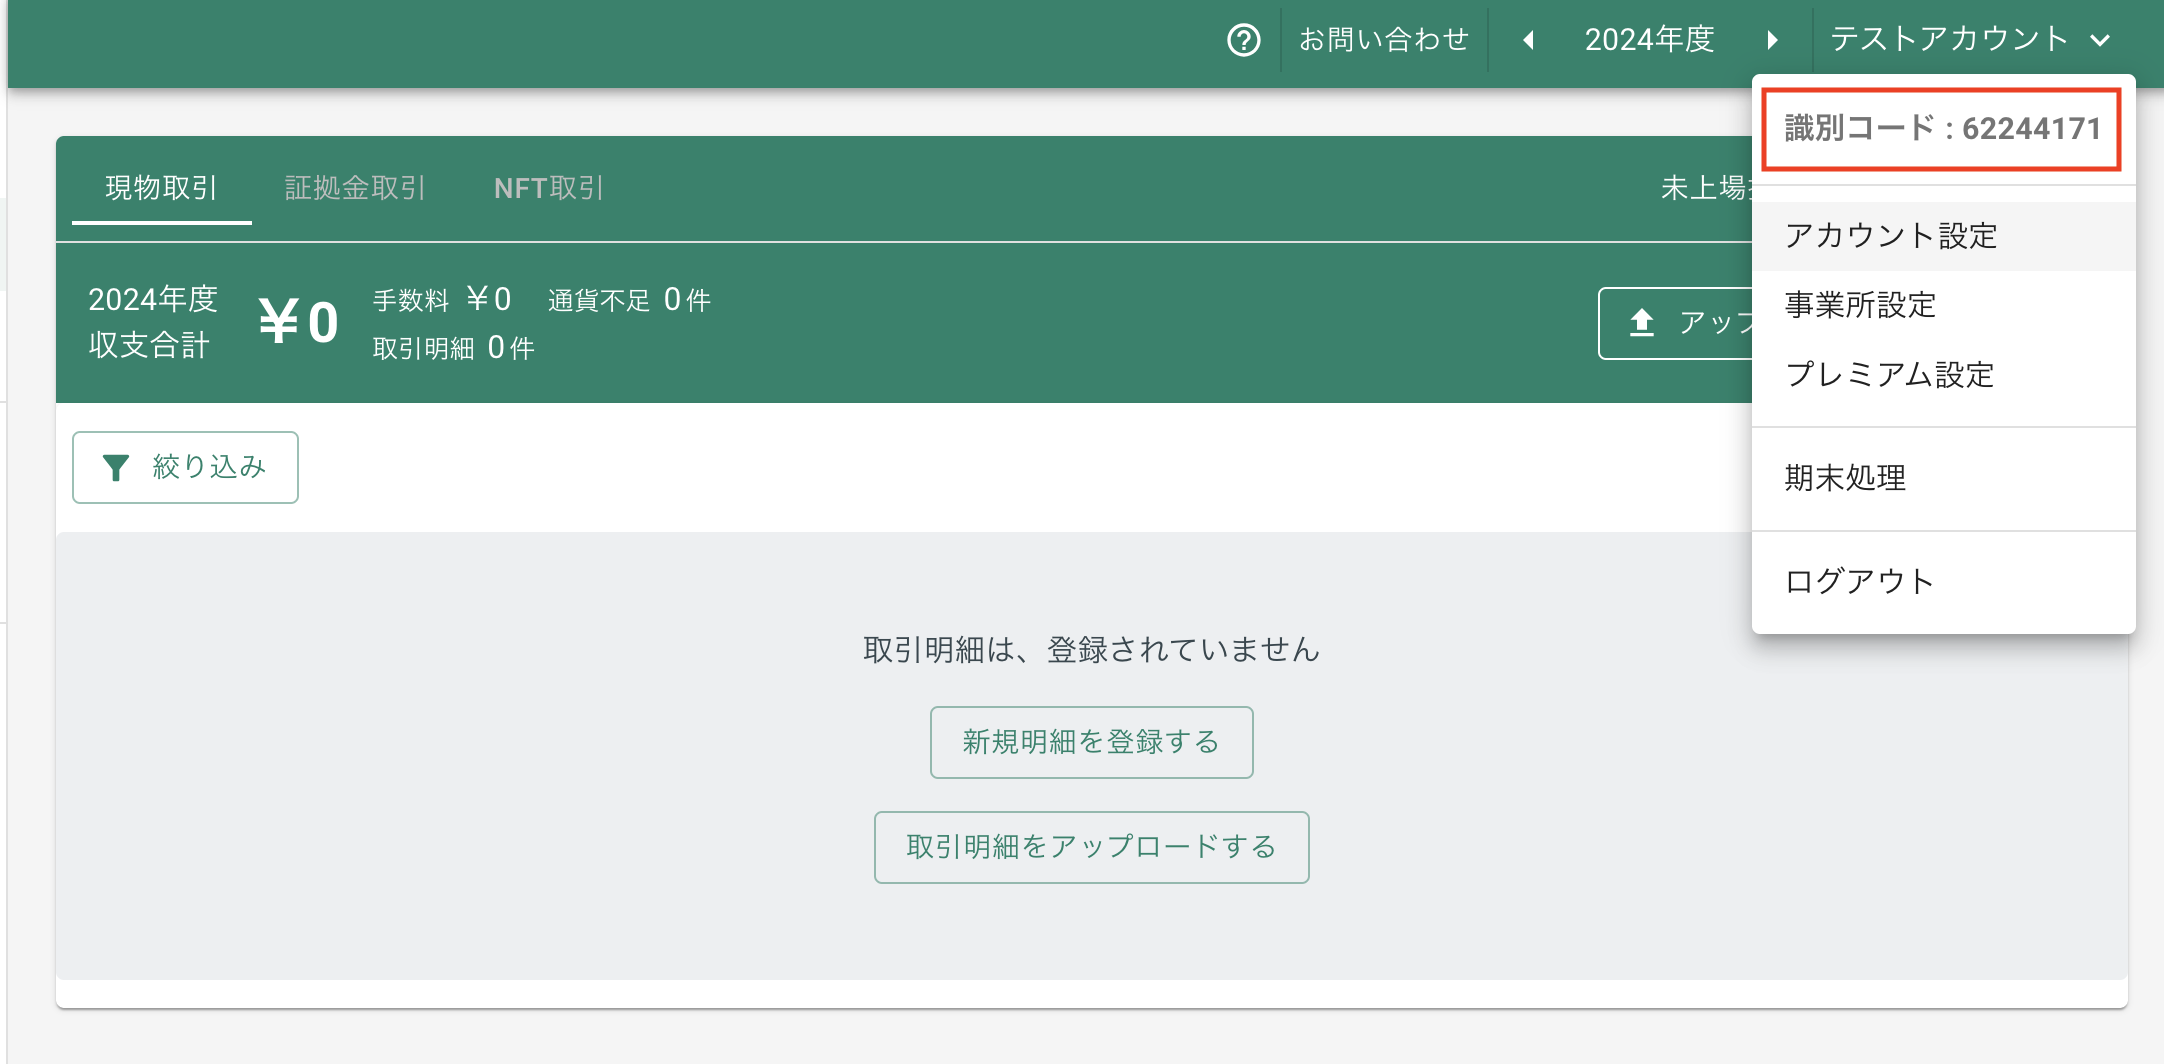The image size is (2164, 1064).
Task: Click 取引明細は、登録されていません message
Action: click(1091, 650)
